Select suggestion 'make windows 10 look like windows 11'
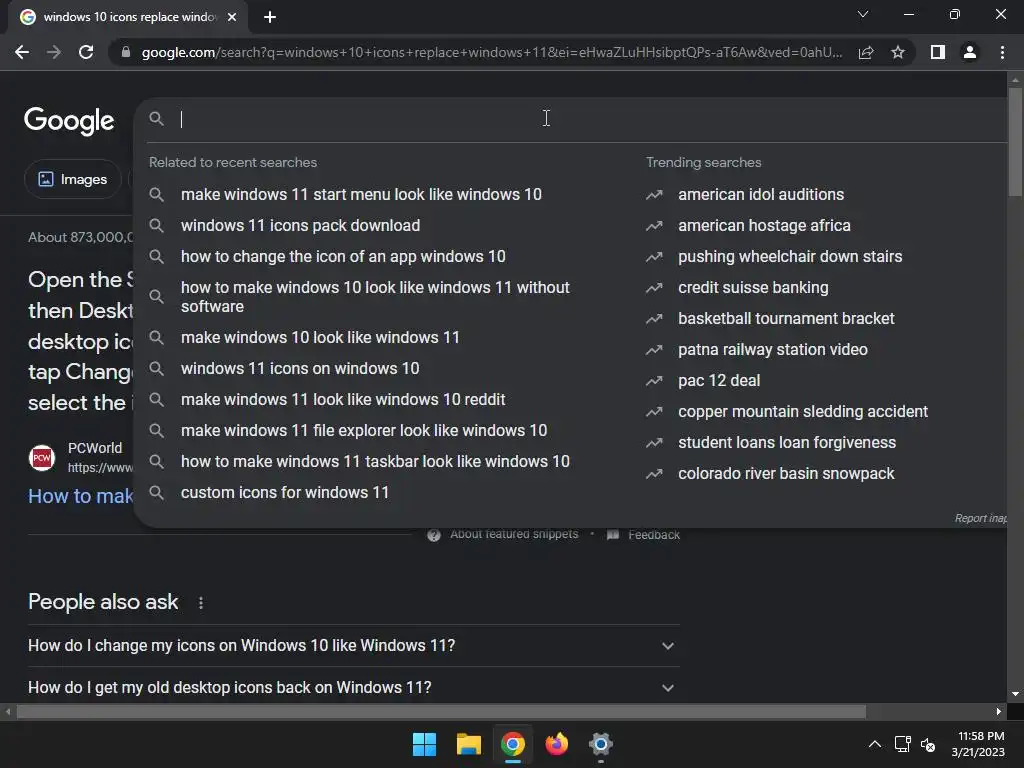The image size is (1024, 768). (320, 338)
